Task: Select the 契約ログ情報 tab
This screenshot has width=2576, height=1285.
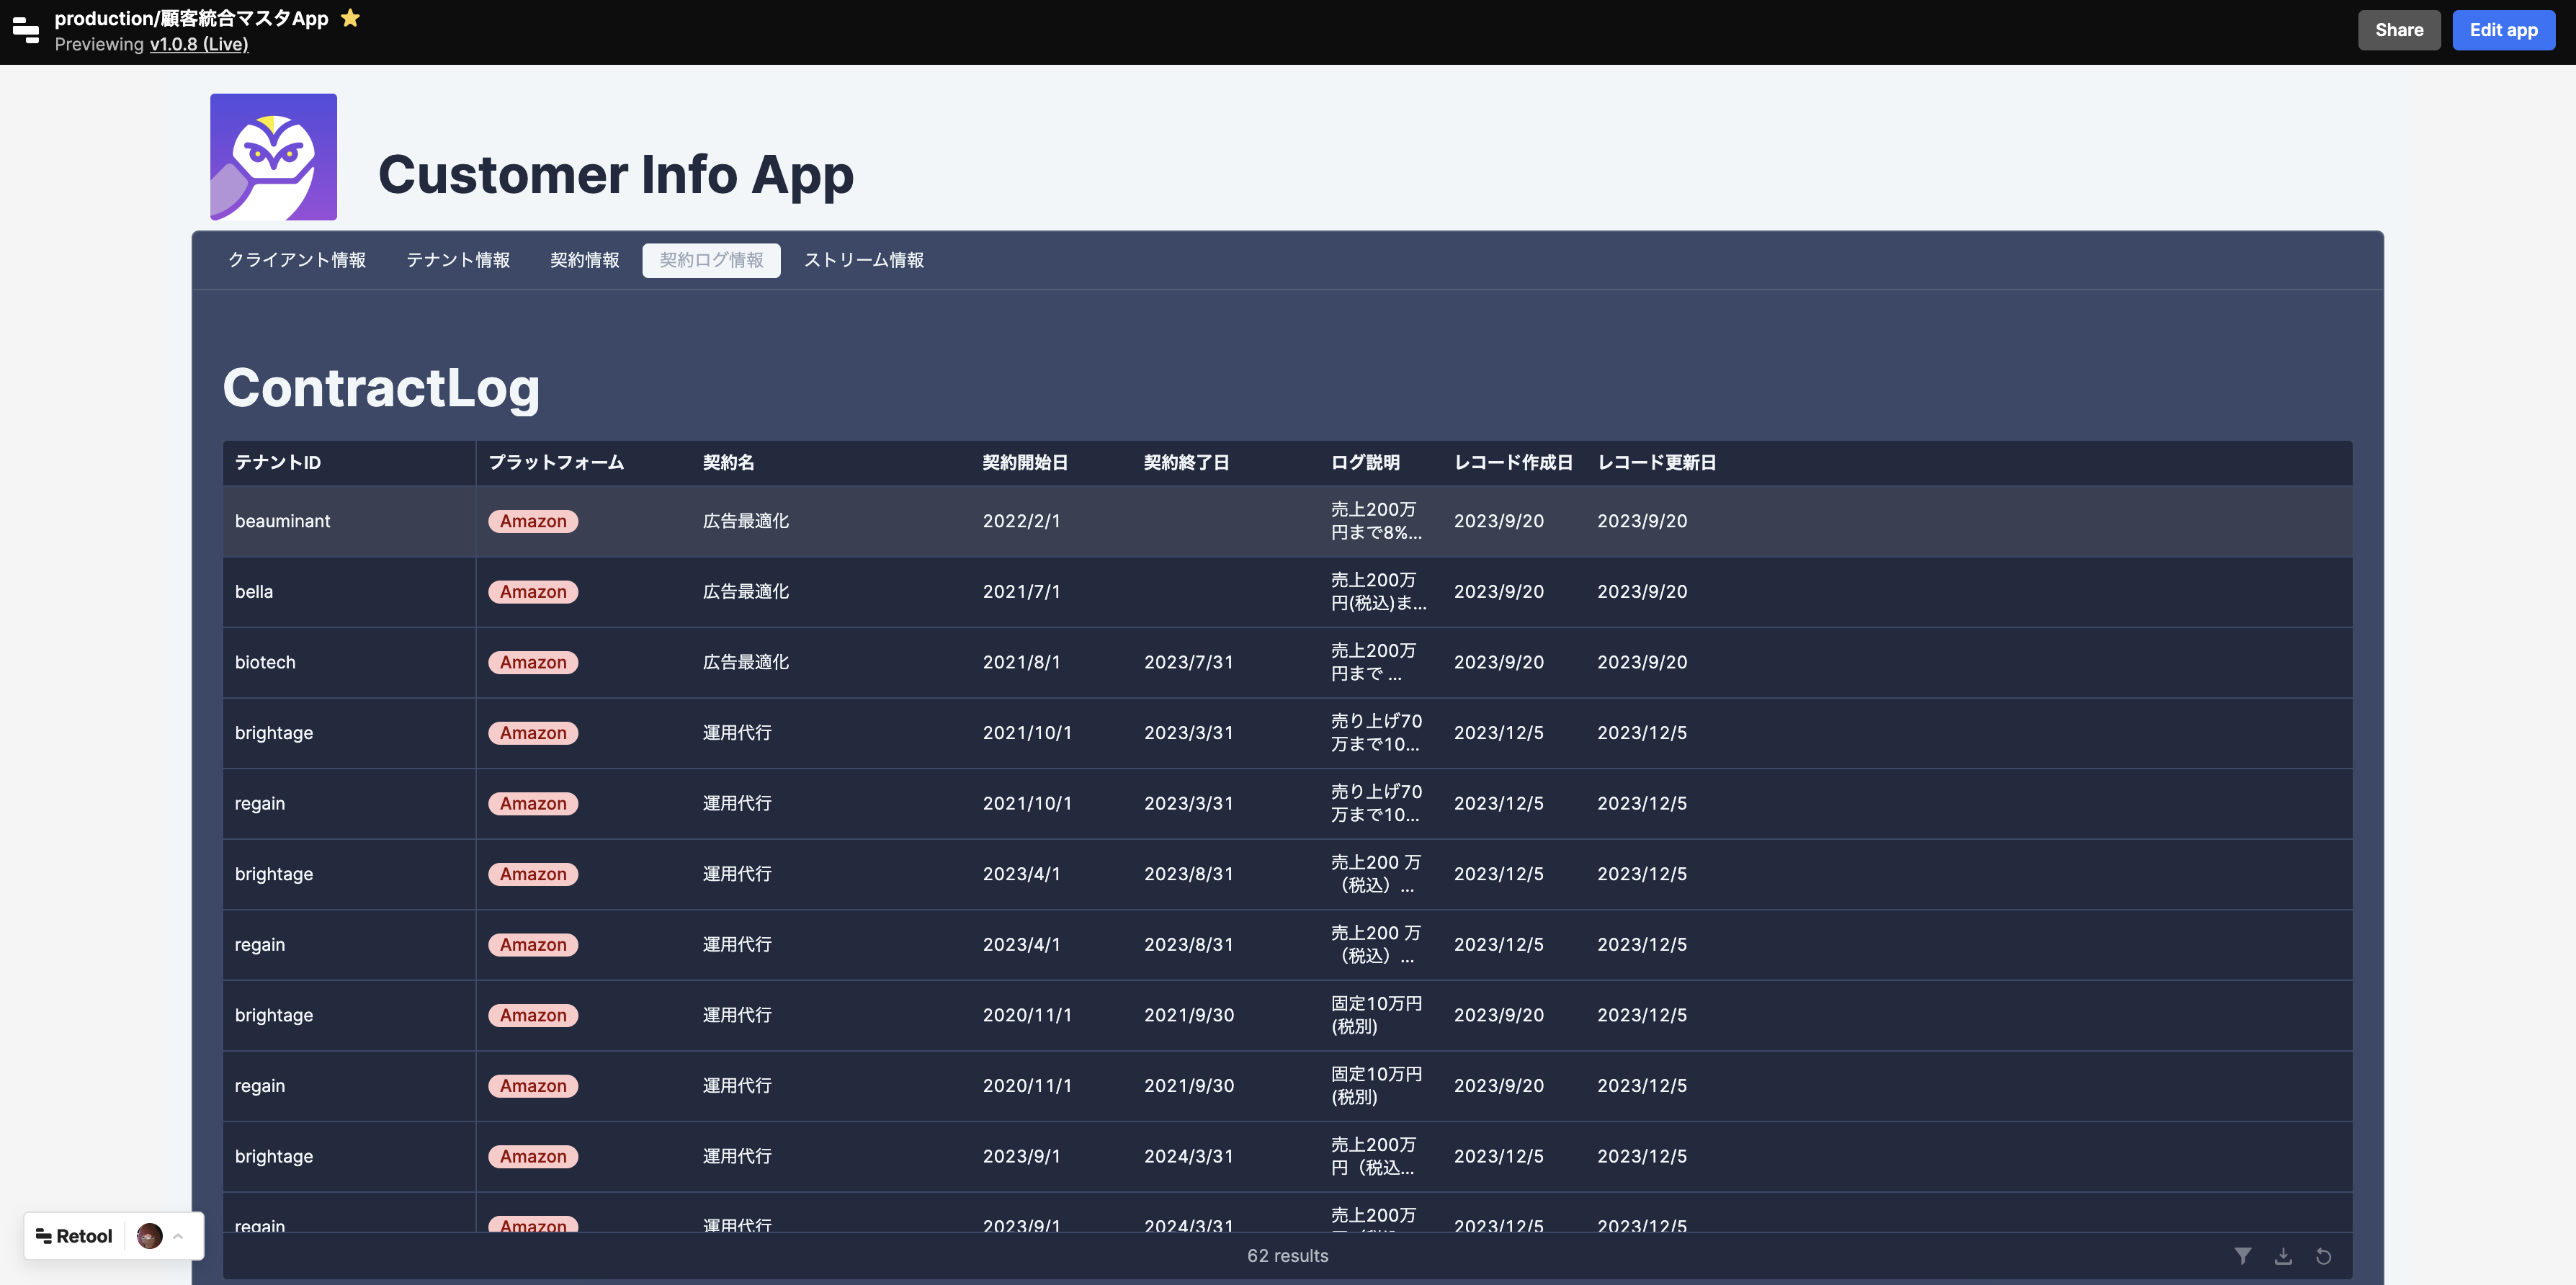Action: pyautogui.click(x=711, y=260)
